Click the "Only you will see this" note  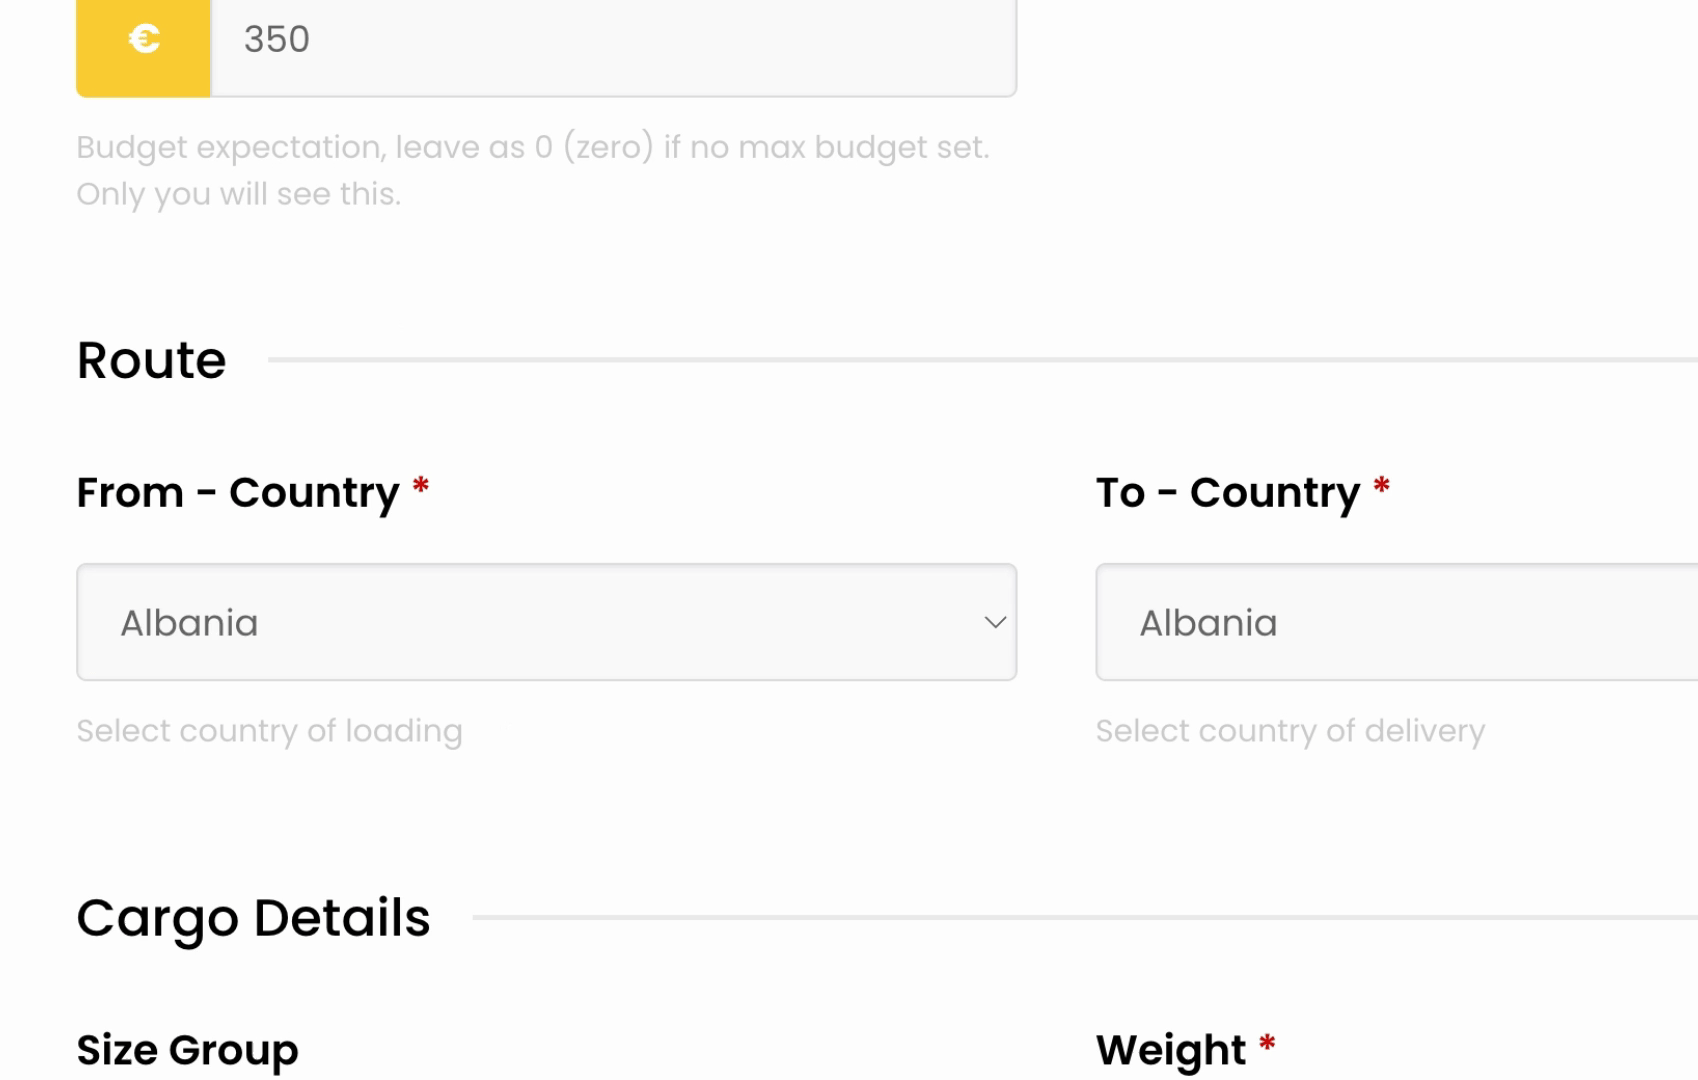tap(239, 194)
